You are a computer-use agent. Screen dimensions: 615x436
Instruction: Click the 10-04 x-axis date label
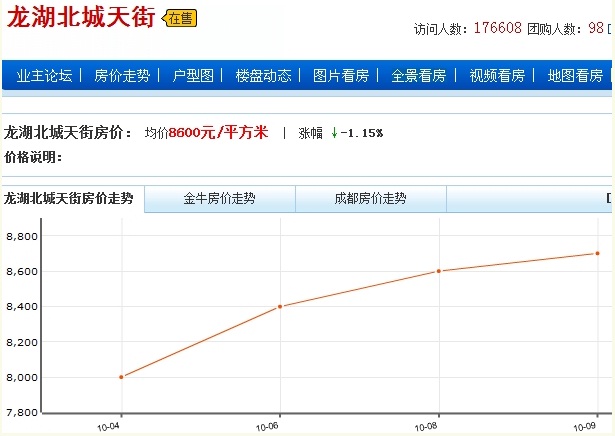[108, 427]
